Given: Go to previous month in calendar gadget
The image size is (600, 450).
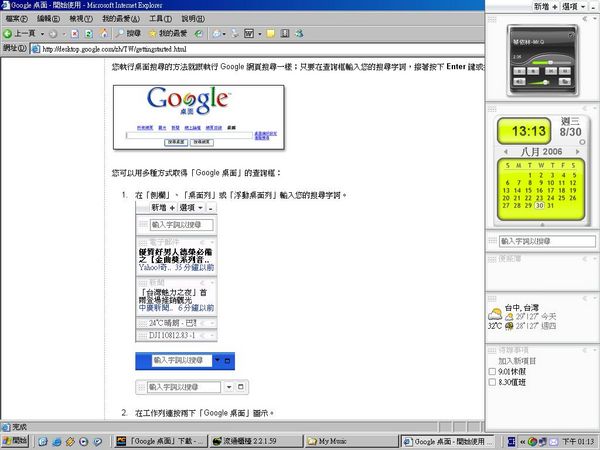Looking at the screenshot, I should 506,152.
